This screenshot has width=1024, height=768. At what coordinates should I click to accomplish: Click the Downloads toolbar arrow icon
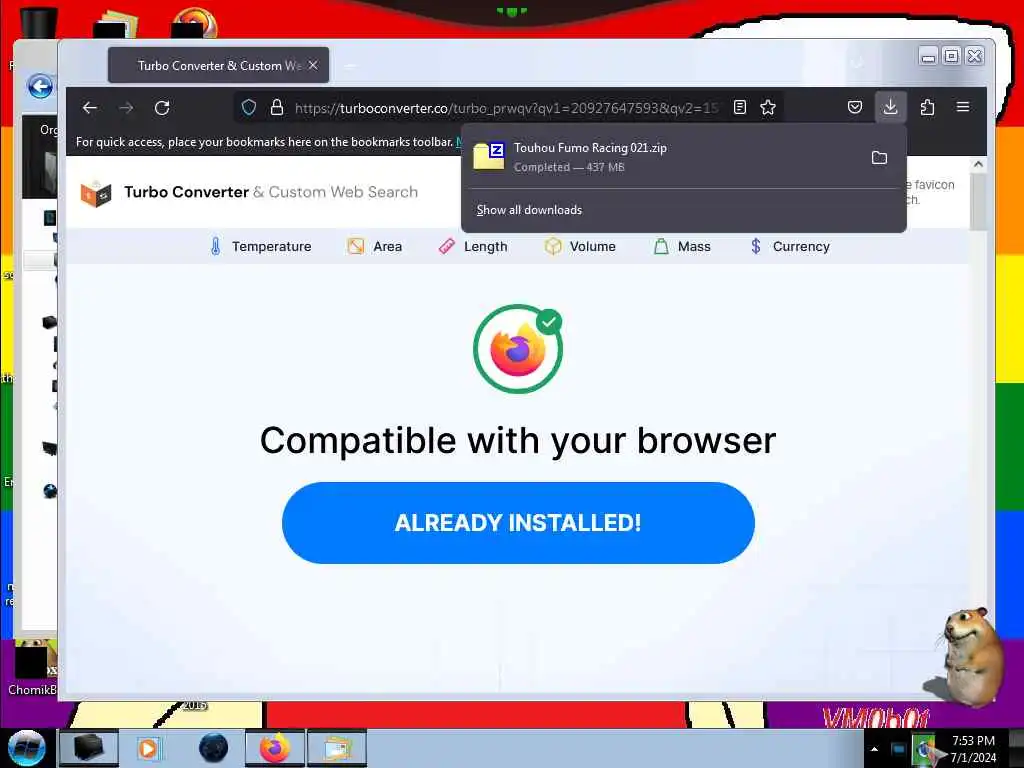coord(890,107)
